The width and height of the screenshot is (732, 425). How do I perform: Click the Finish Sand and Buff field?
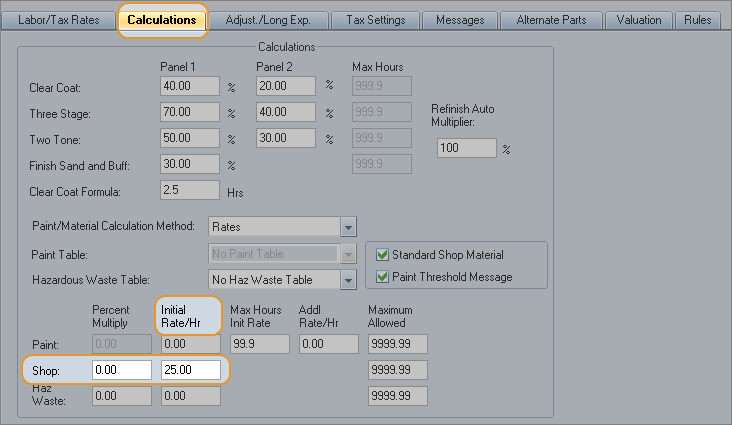point(190,164)
